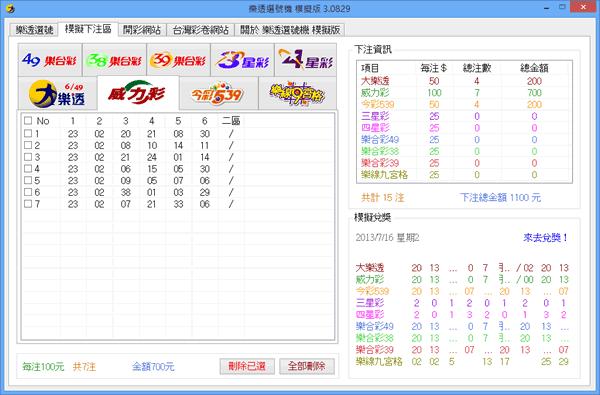Check the box for bet row 6

pyautogui.click(x=28, y=192)
